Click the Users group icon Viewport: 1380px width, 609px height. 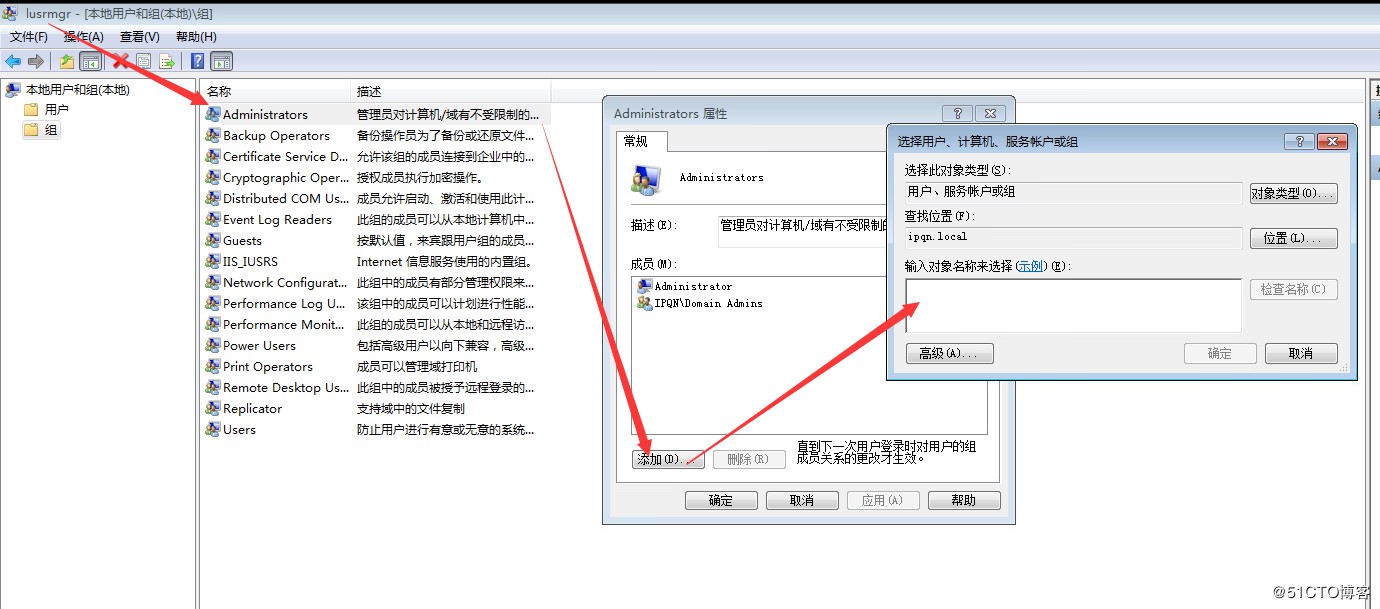click(x=213, y=429)
